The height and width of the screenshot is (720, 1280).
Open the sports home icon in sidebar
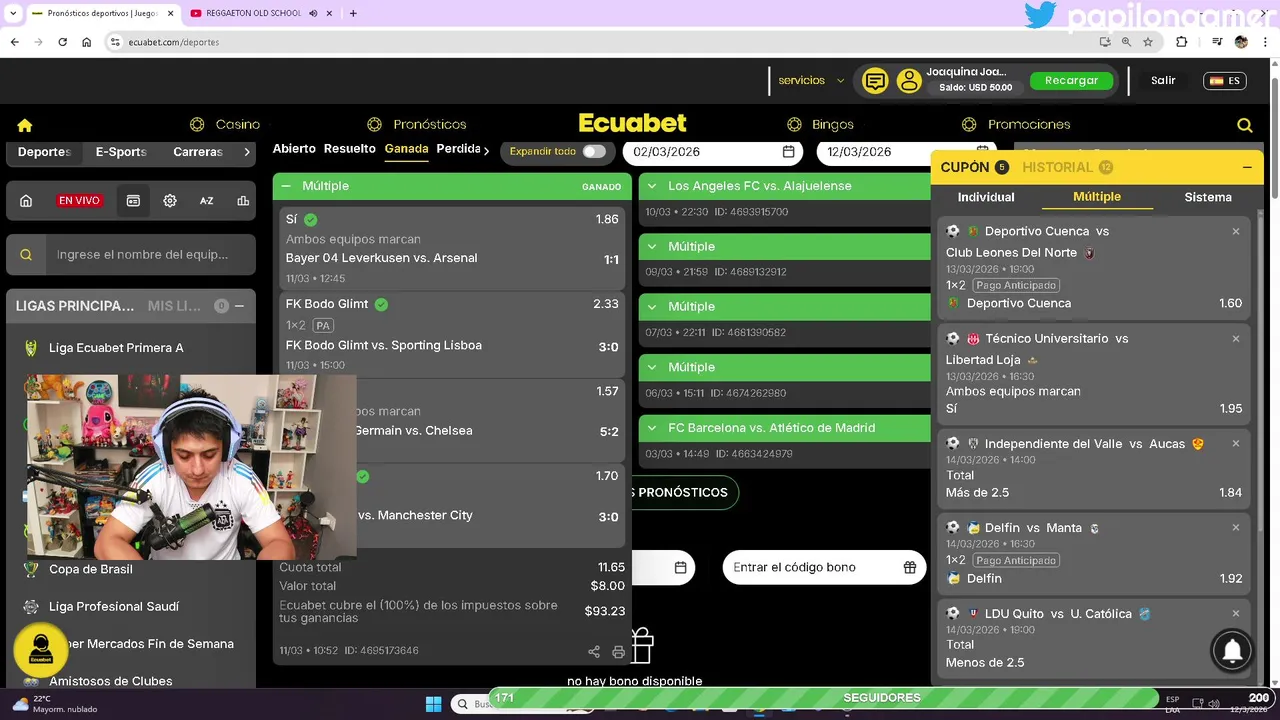point(26,200)
